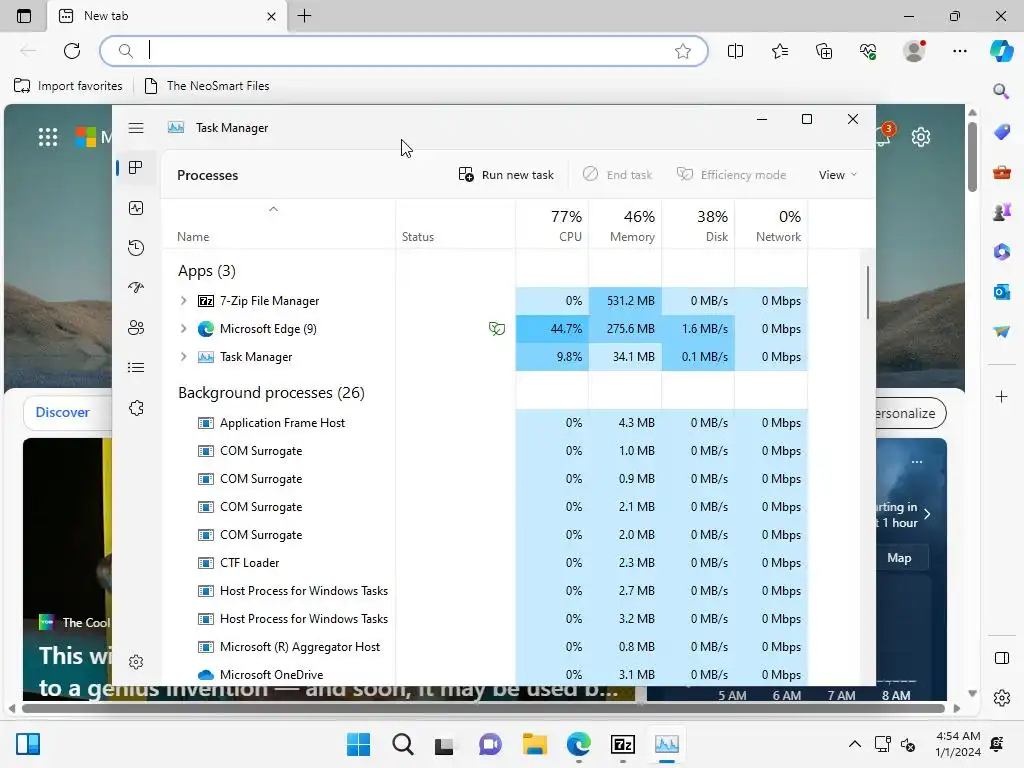Add page to favorites star in address bar
Viewport: 1024px width, 768px height.
pos(682,51)
